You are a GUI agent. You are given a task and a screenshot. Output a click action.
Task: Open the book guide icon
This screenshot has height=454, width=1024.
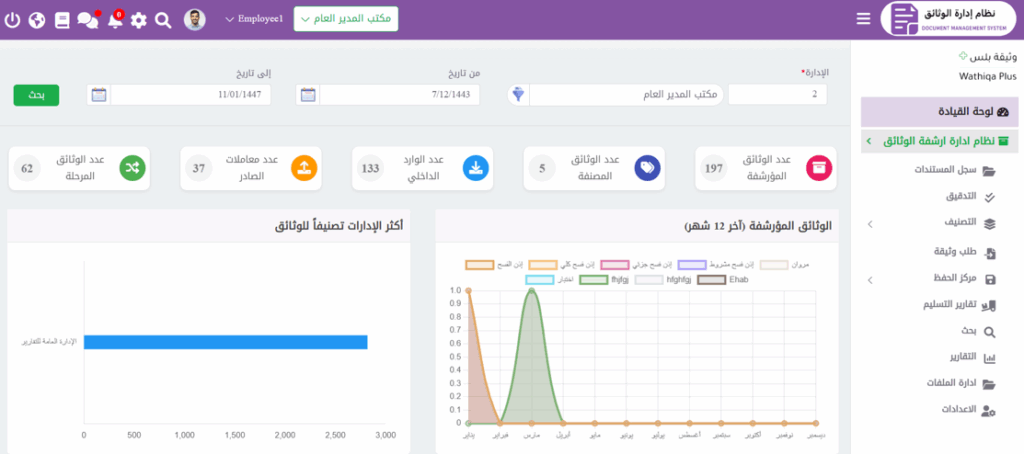[x=62, y=19]
